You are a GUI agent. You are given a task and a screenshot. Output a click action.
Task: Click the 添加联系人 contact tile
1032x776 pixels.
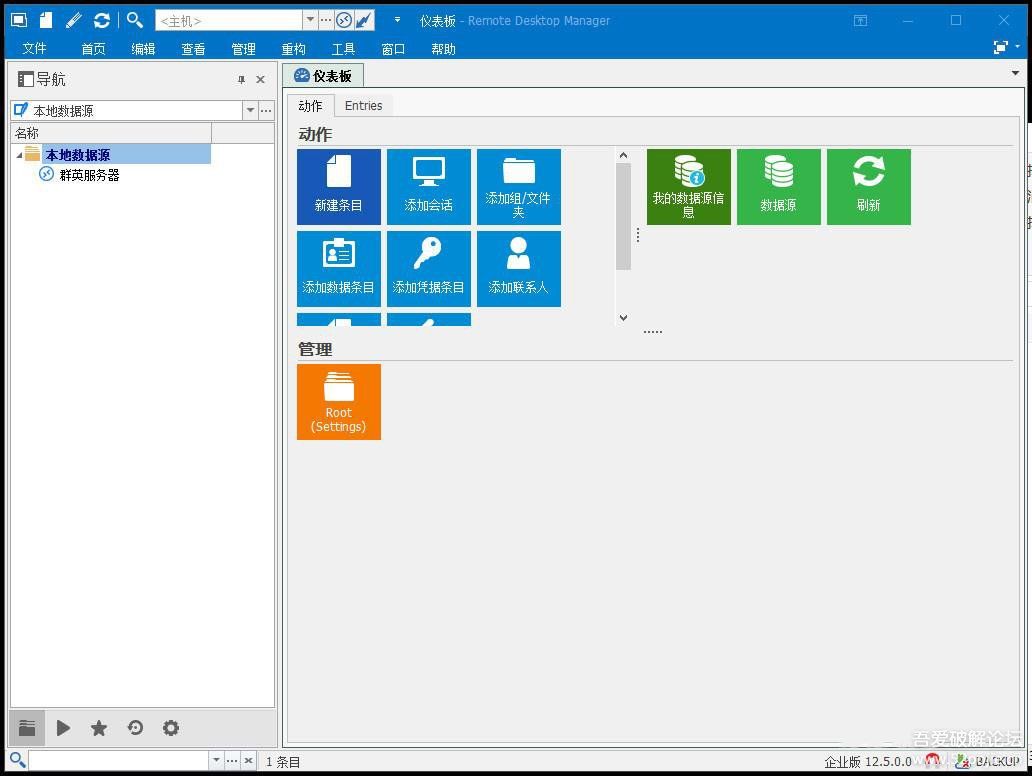click(518, 268)
